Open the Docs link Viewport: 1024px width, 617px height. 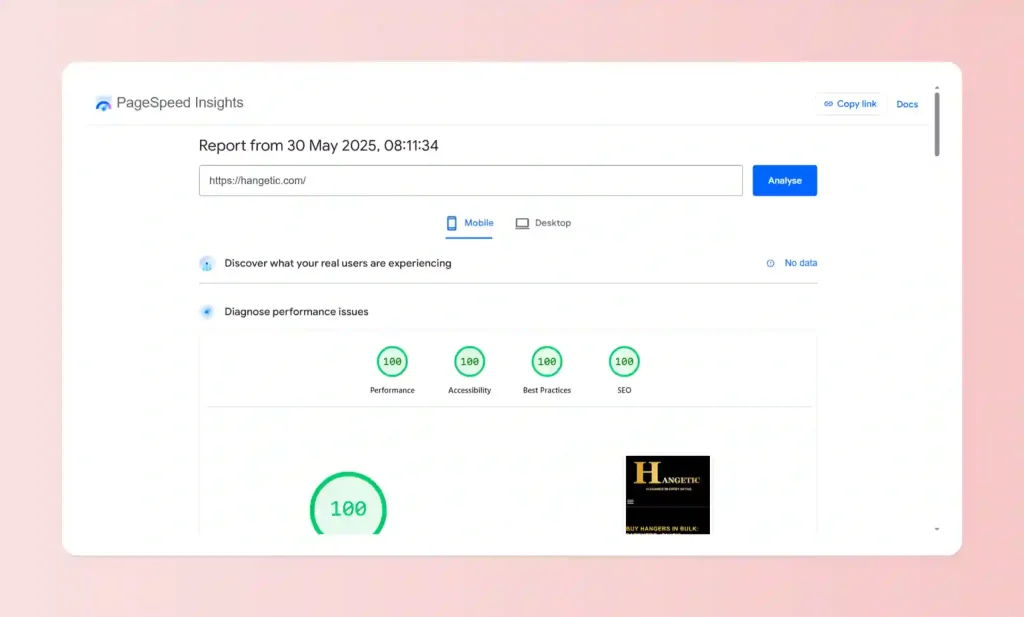click(906, 103)
